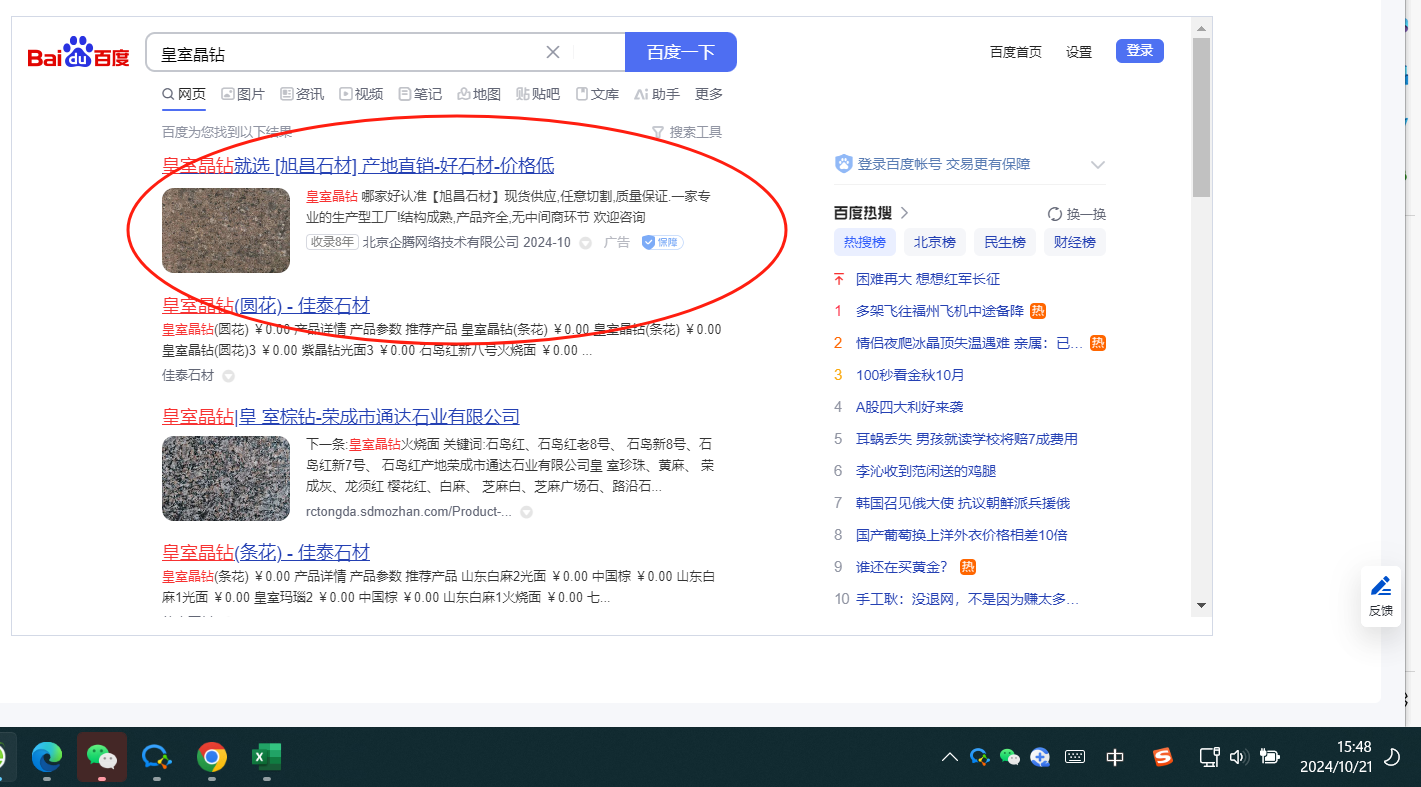Toggle the 中 input language indicator
Viewport: 1421px width, 787px height.
pyautogui.click(x=1115, y=757)
